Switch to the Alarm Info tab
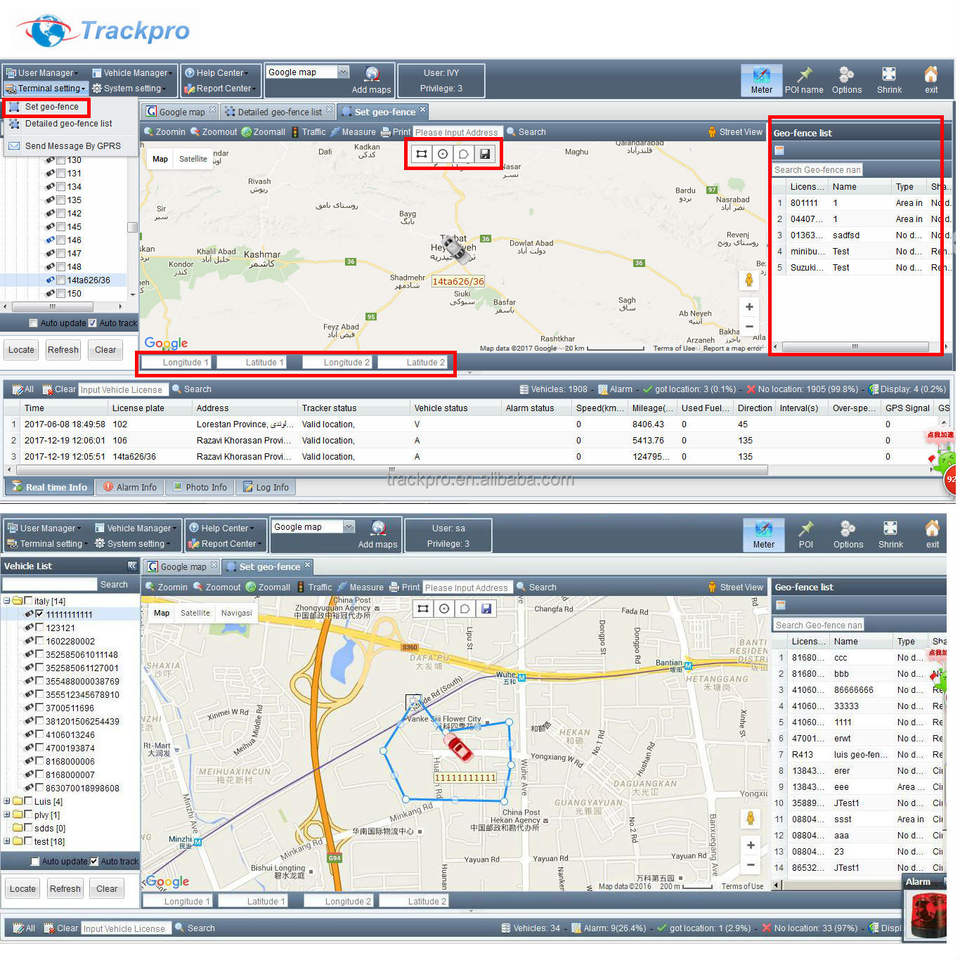 130,487
